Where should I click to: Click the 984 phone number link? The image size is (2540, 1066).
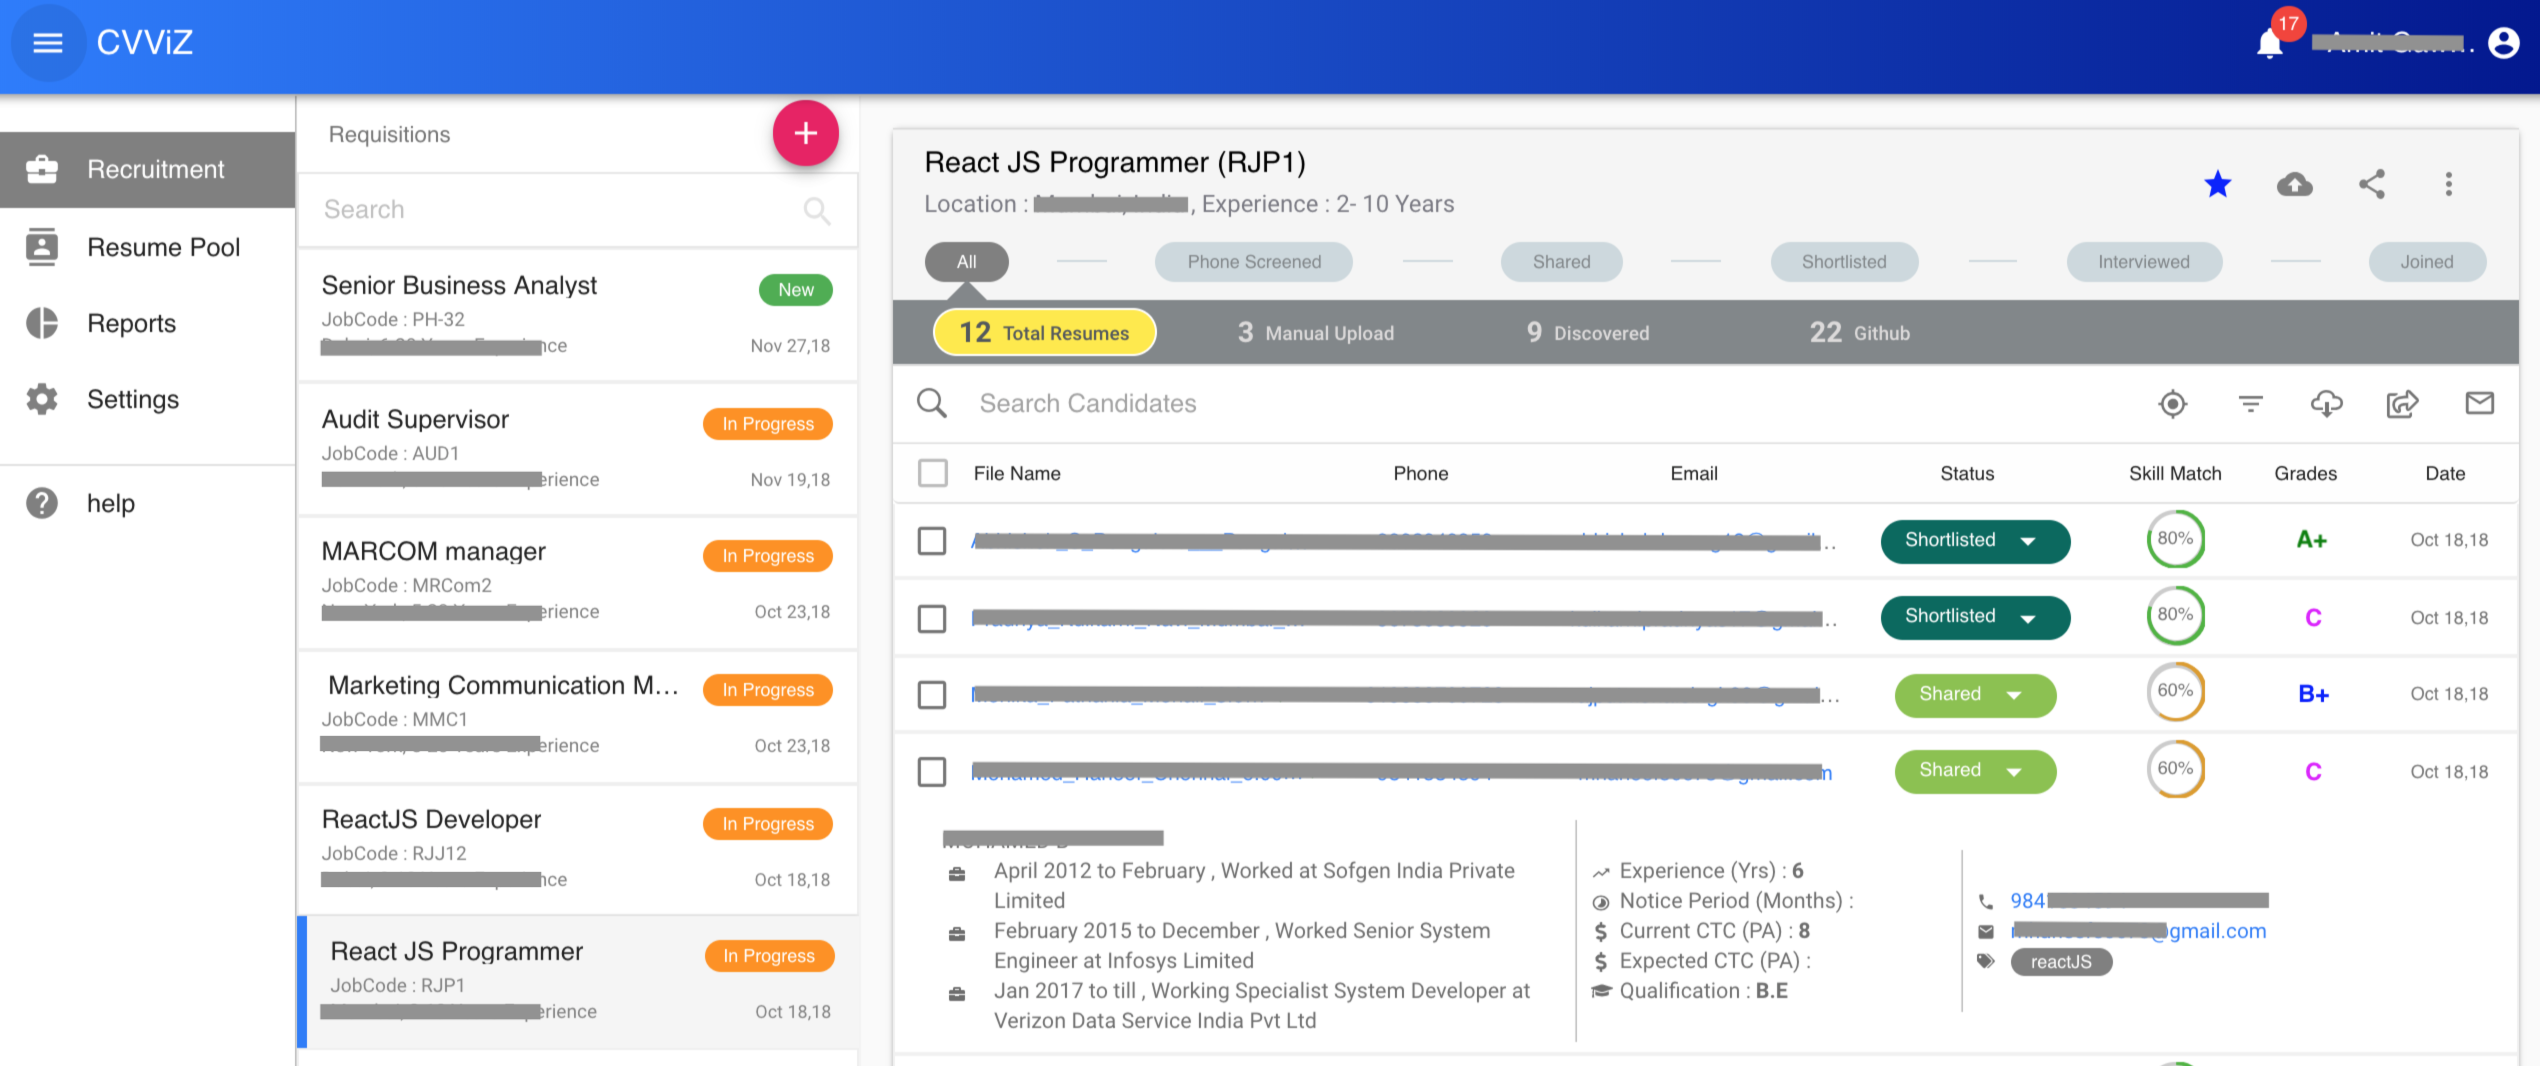[x=2139, y=901]
